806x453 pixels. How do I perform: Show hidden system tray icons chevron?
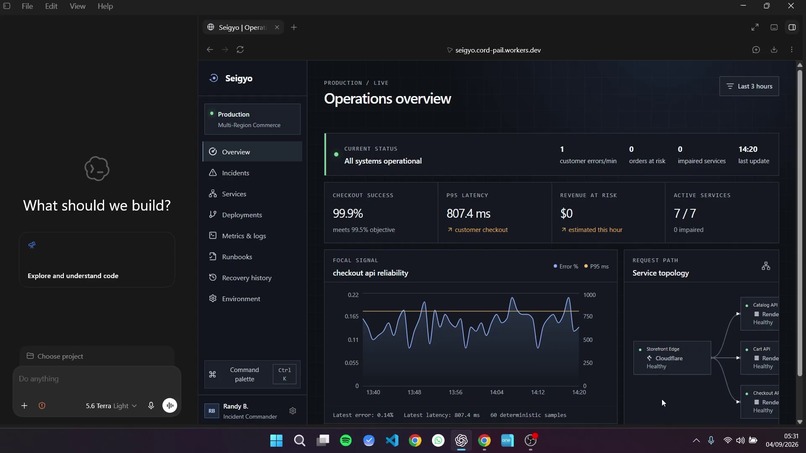pyautogui.click(x=696, y=440)
